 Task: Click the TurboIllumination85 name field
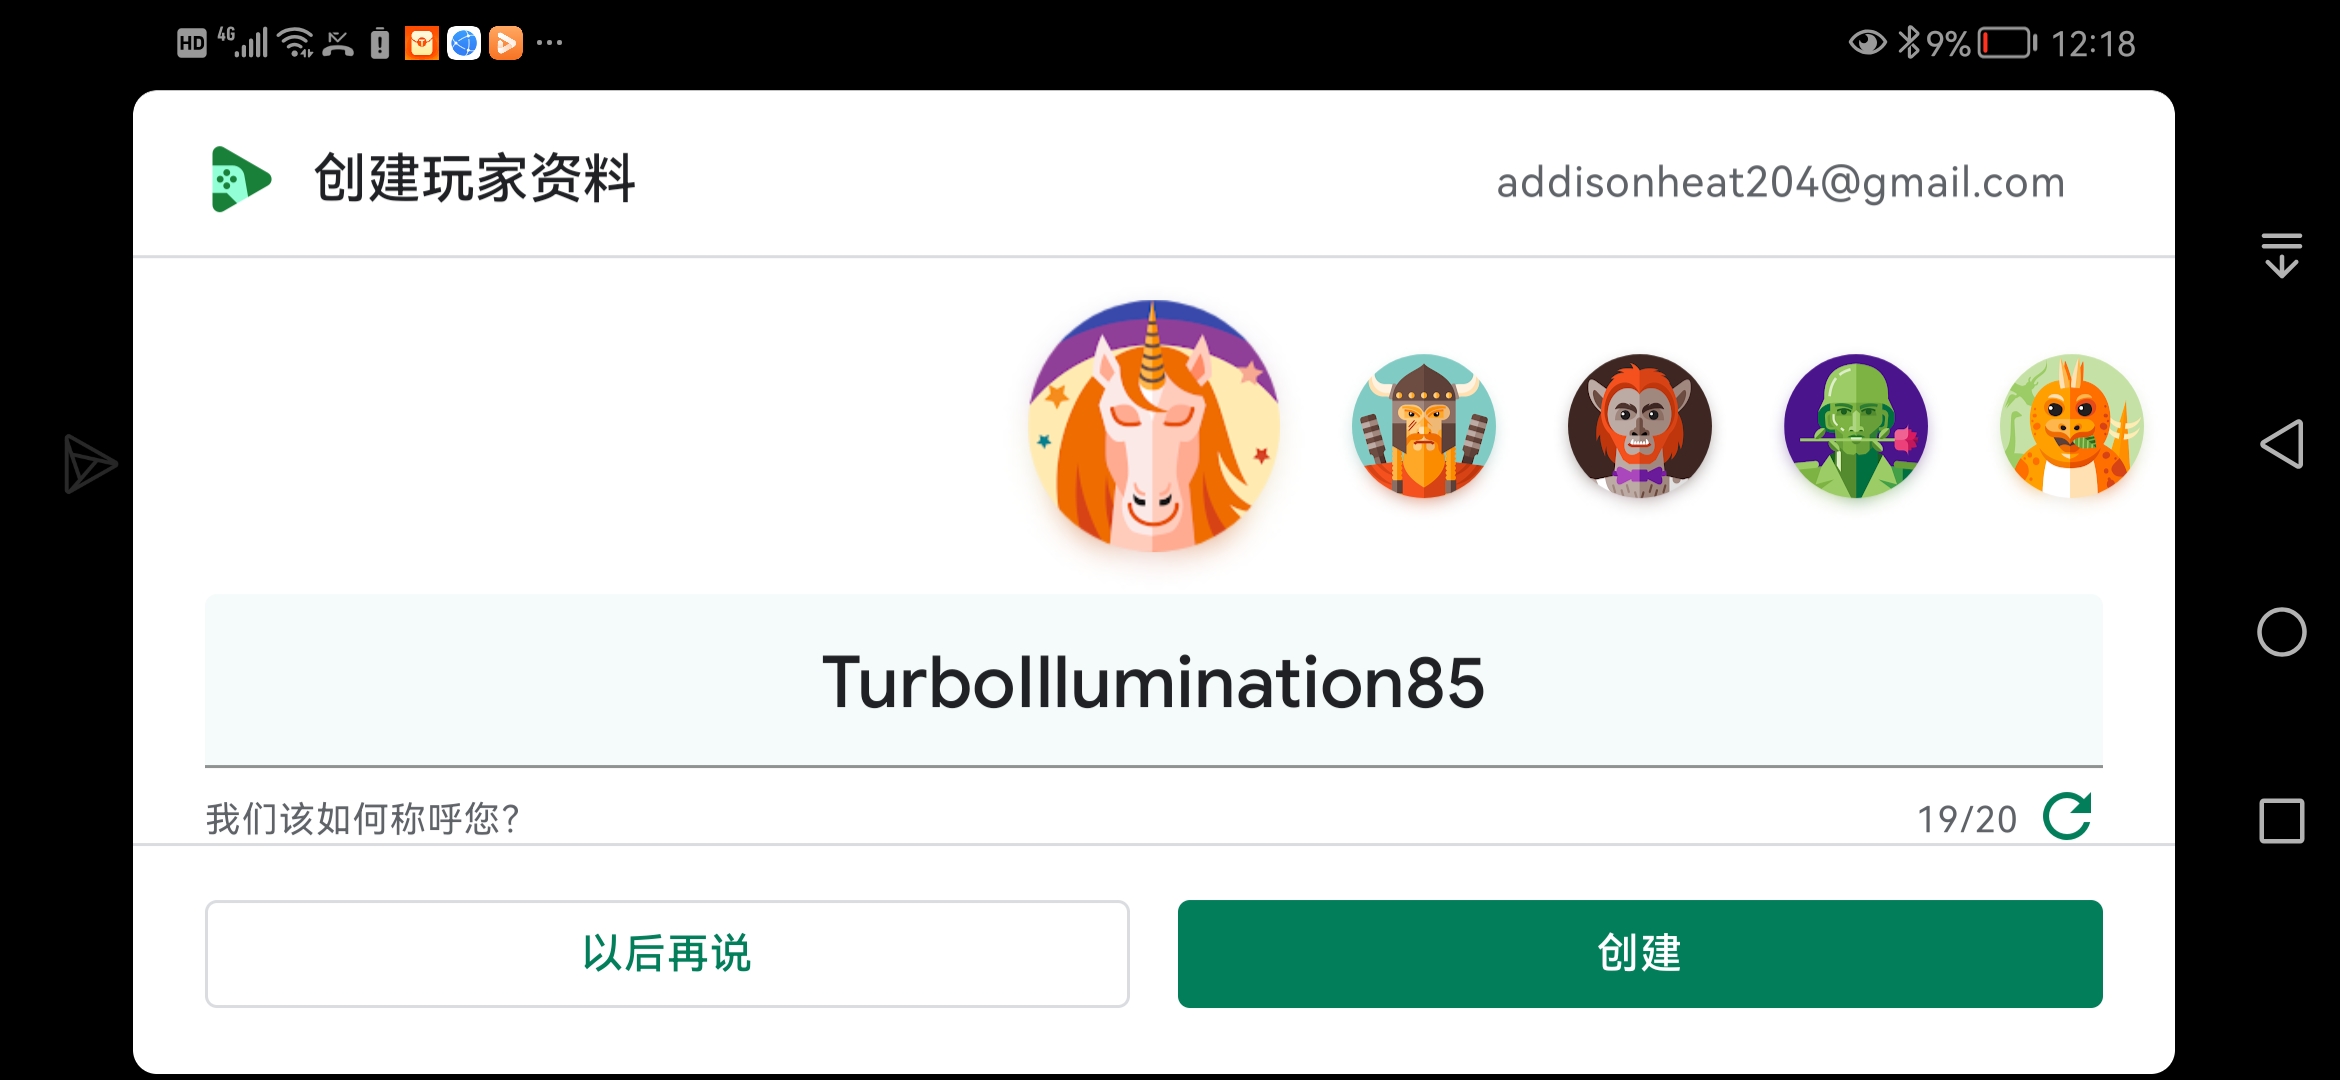(x=1153, y=681)
